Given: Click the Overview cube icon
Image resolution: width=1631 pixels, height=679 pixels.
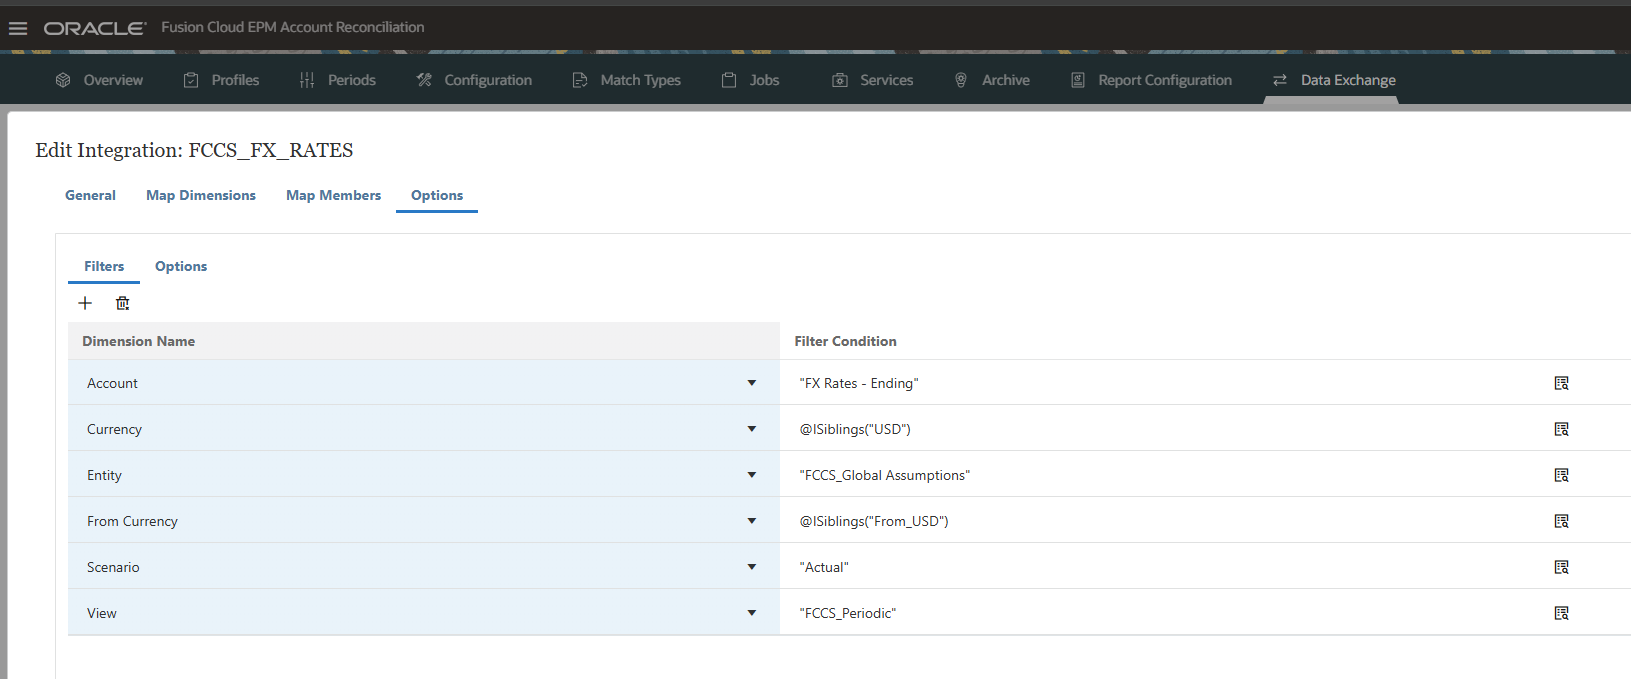Looking at the screenshot, I should point(63,80).
